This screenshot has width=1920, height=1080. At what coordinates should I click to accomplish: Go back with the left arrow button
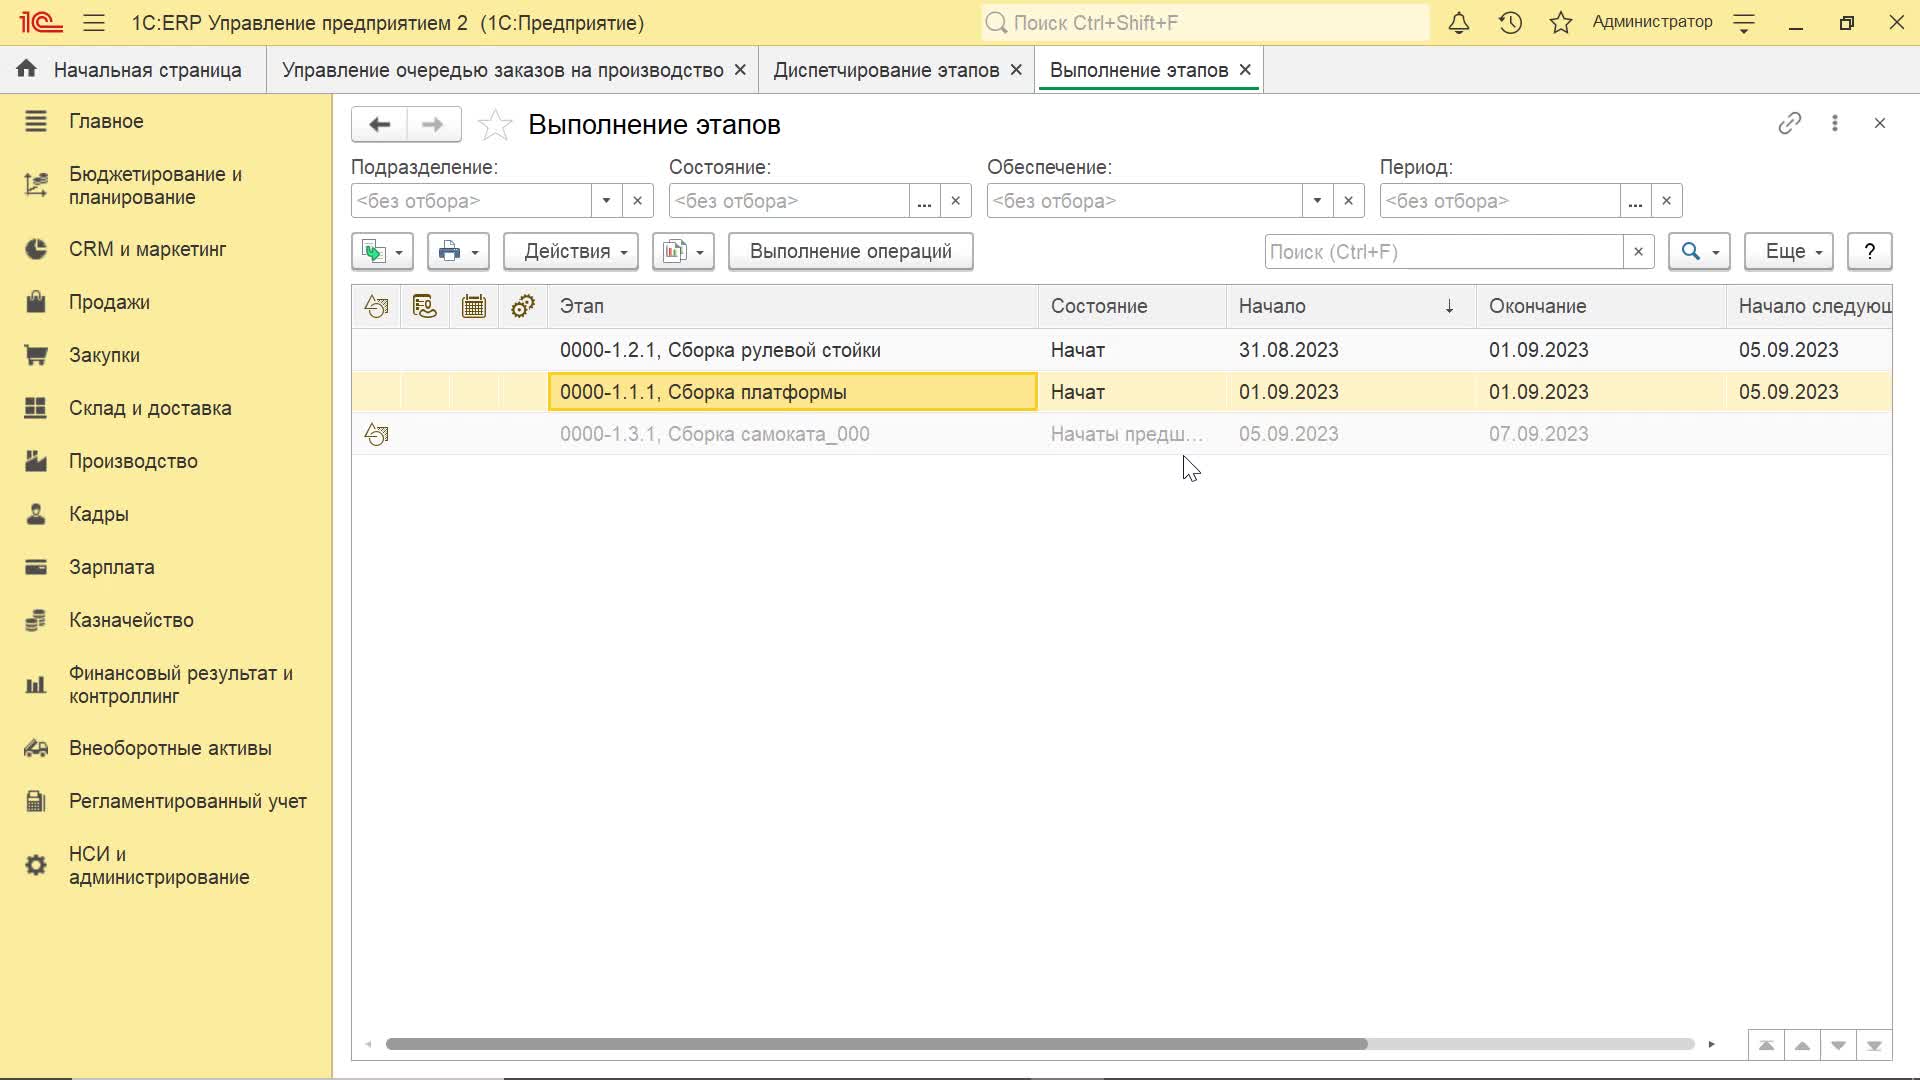click(379, 124)
